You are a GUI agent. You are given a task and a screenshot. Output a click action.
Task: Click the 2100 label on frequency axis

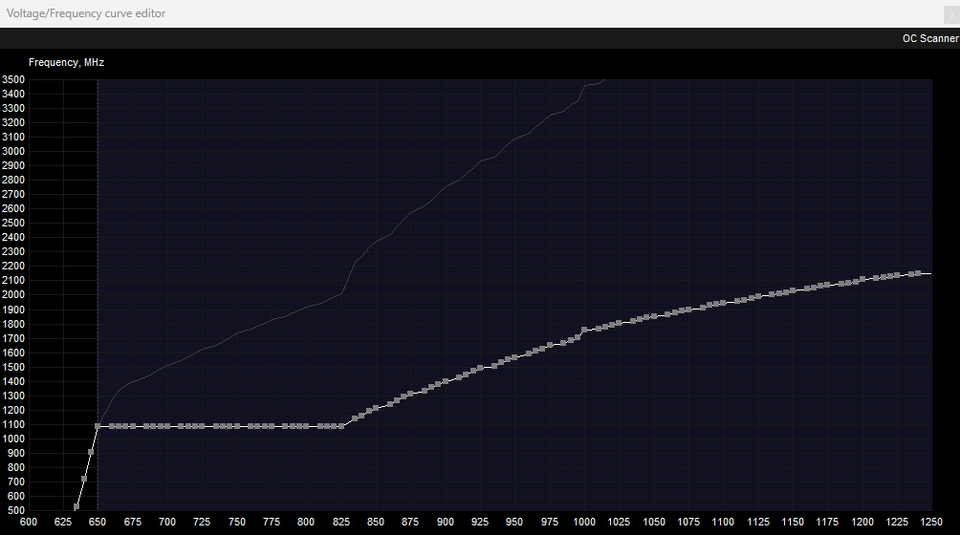(x=14, y=281)
